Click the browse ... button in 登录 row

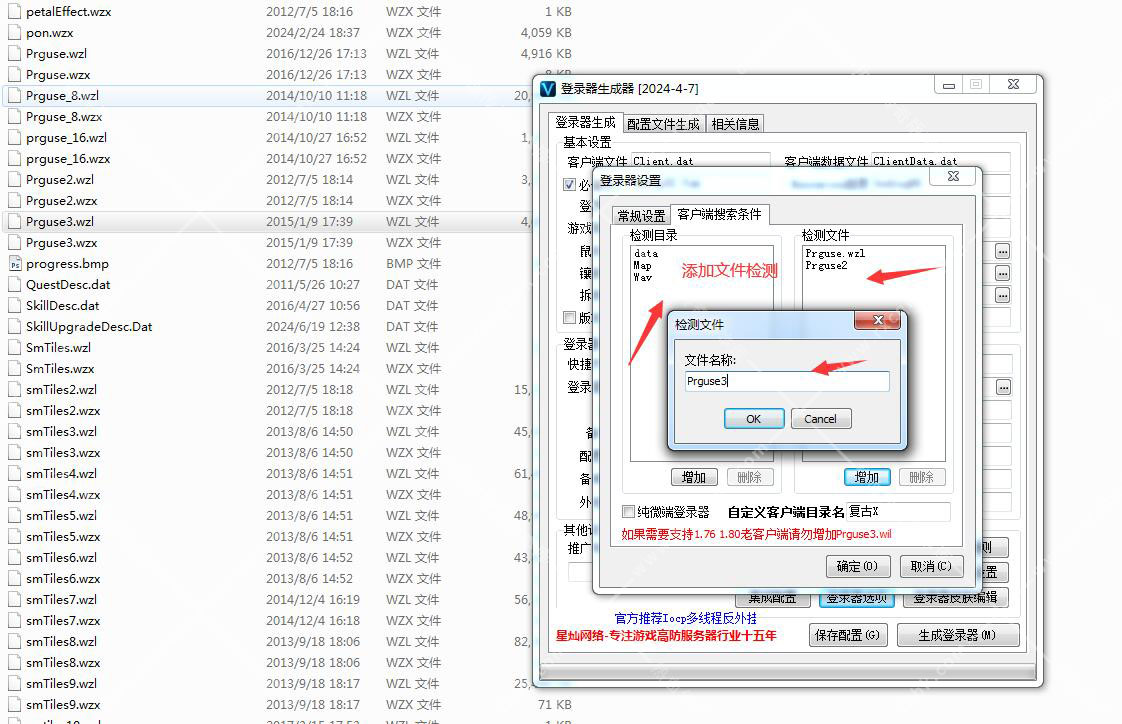(1004, 387)
